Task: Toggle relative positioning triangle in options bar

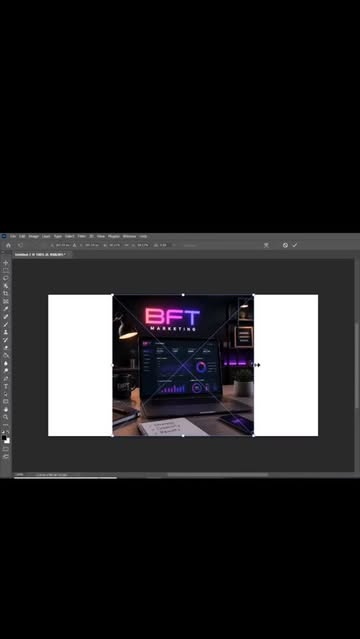Action: click(x=74, y=245)
